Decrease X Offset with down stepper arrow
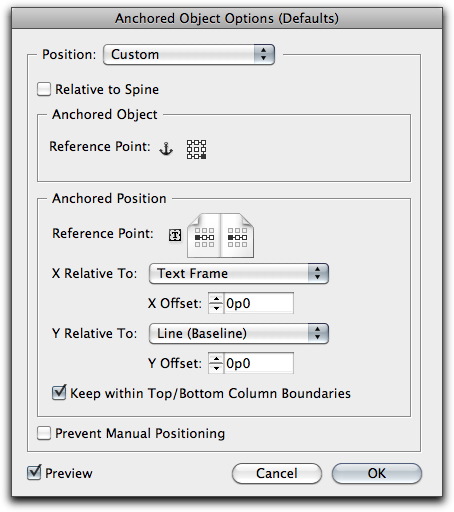The image size is (454, 512). pyautogui.click(x=216, y=308)
